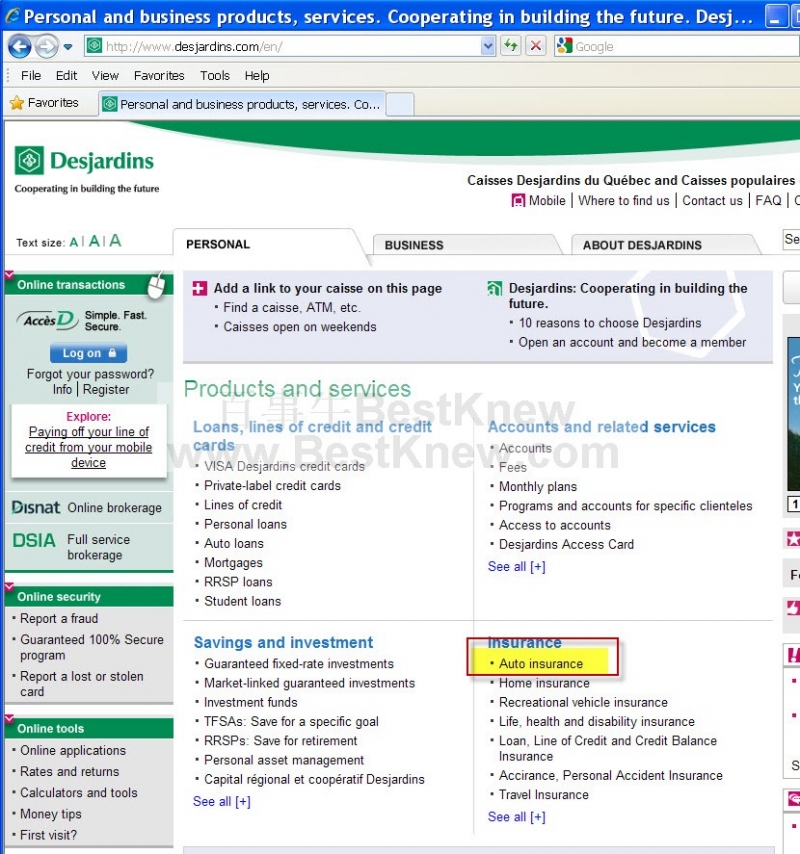Switch to the PERSONAL tab

218,245
